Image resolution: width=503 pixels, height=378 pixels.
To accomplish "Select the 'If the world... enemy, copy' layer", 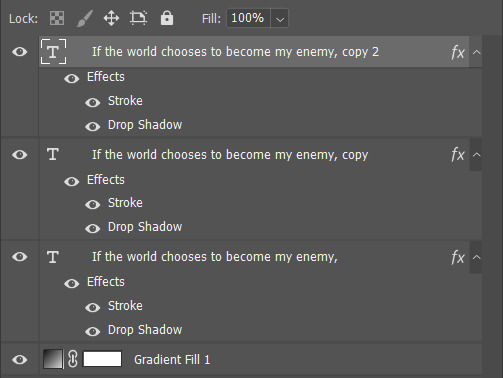I will (230, 155).
